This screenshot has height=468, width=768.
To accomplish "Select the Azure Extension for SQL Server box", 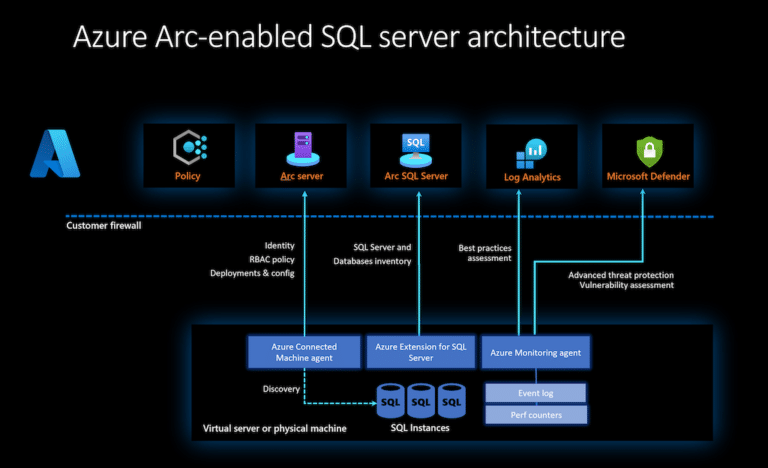I will pos(421,352).
